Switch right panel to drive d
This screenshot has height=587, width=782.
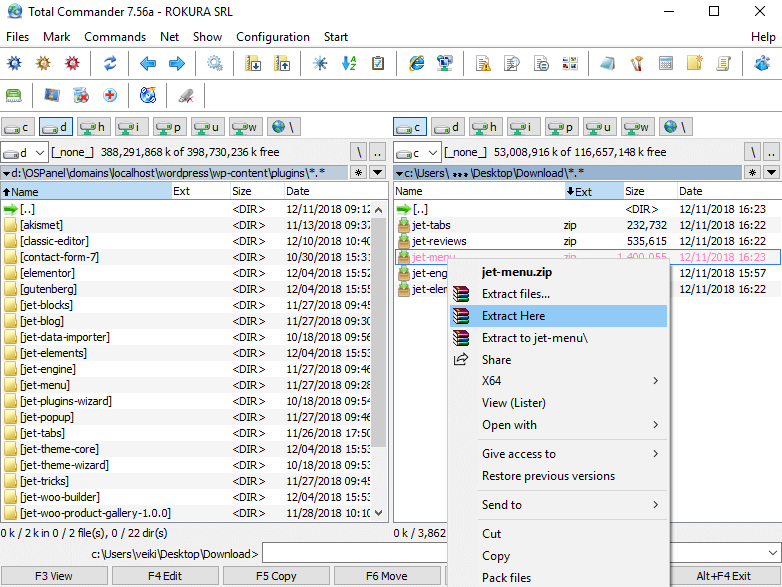(447, 127)
